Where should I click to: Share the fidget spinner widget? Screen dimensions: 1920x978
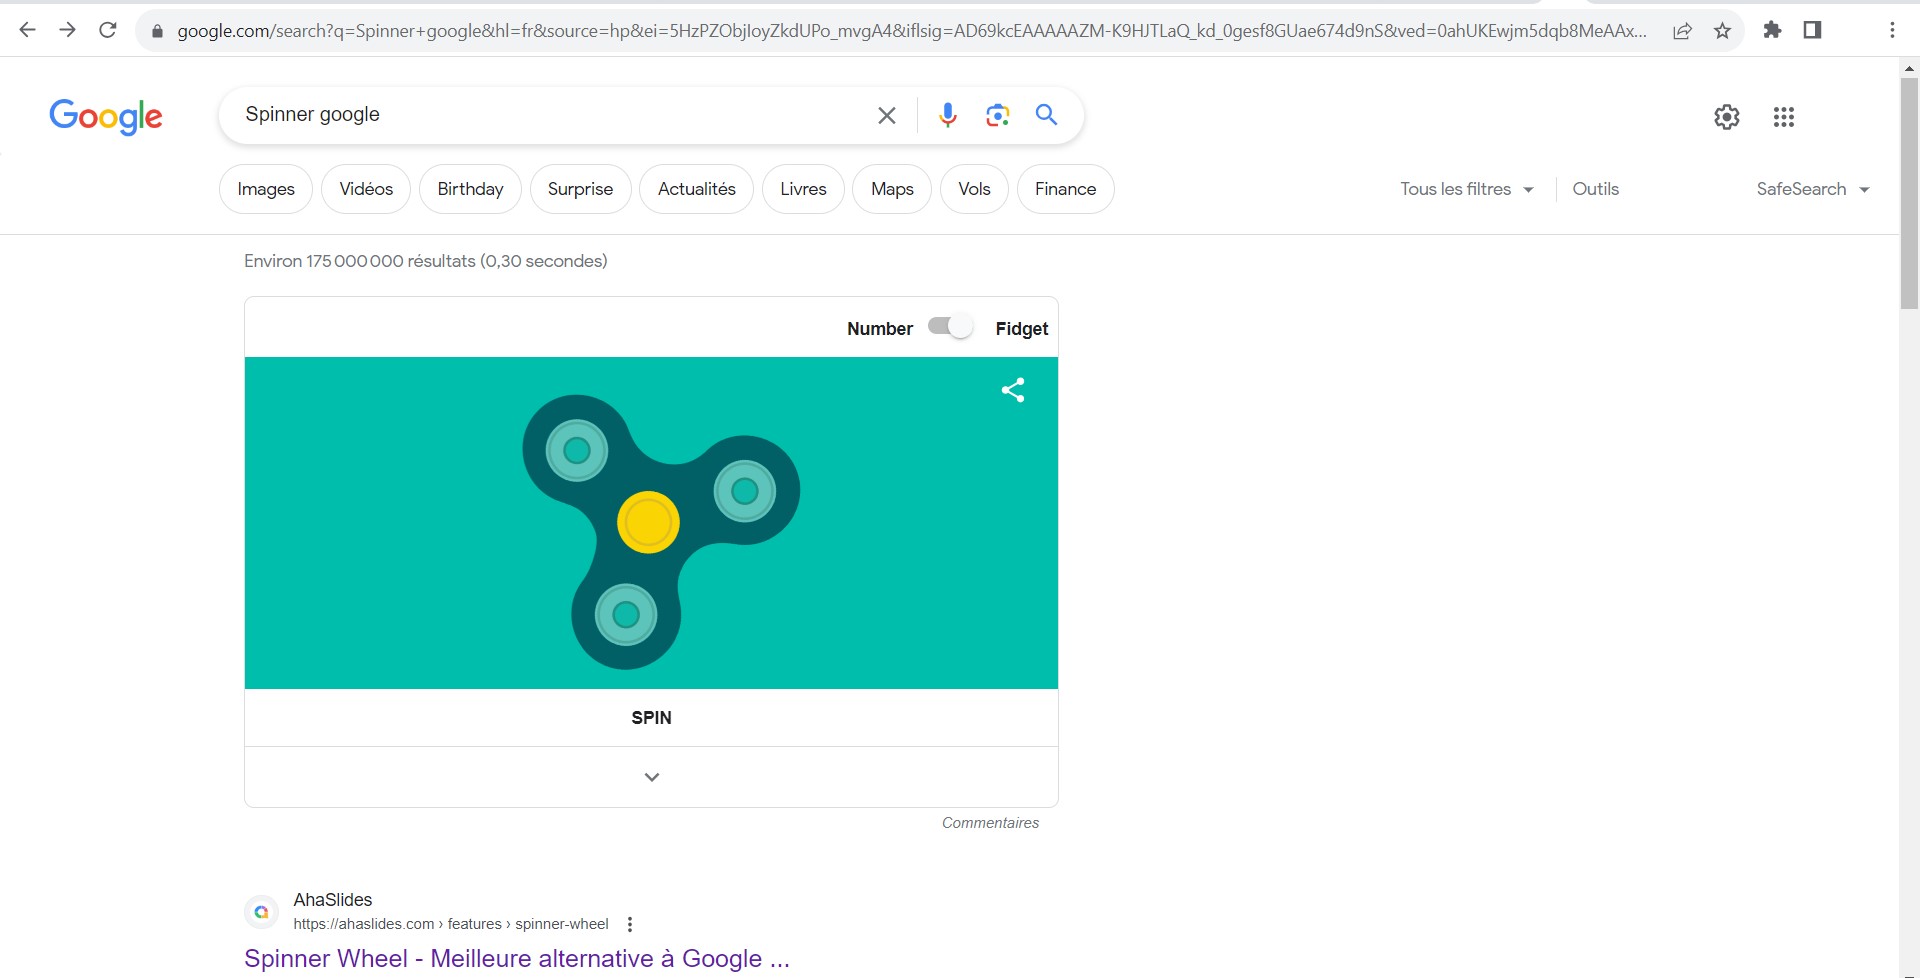click(x=1013, y=390)
